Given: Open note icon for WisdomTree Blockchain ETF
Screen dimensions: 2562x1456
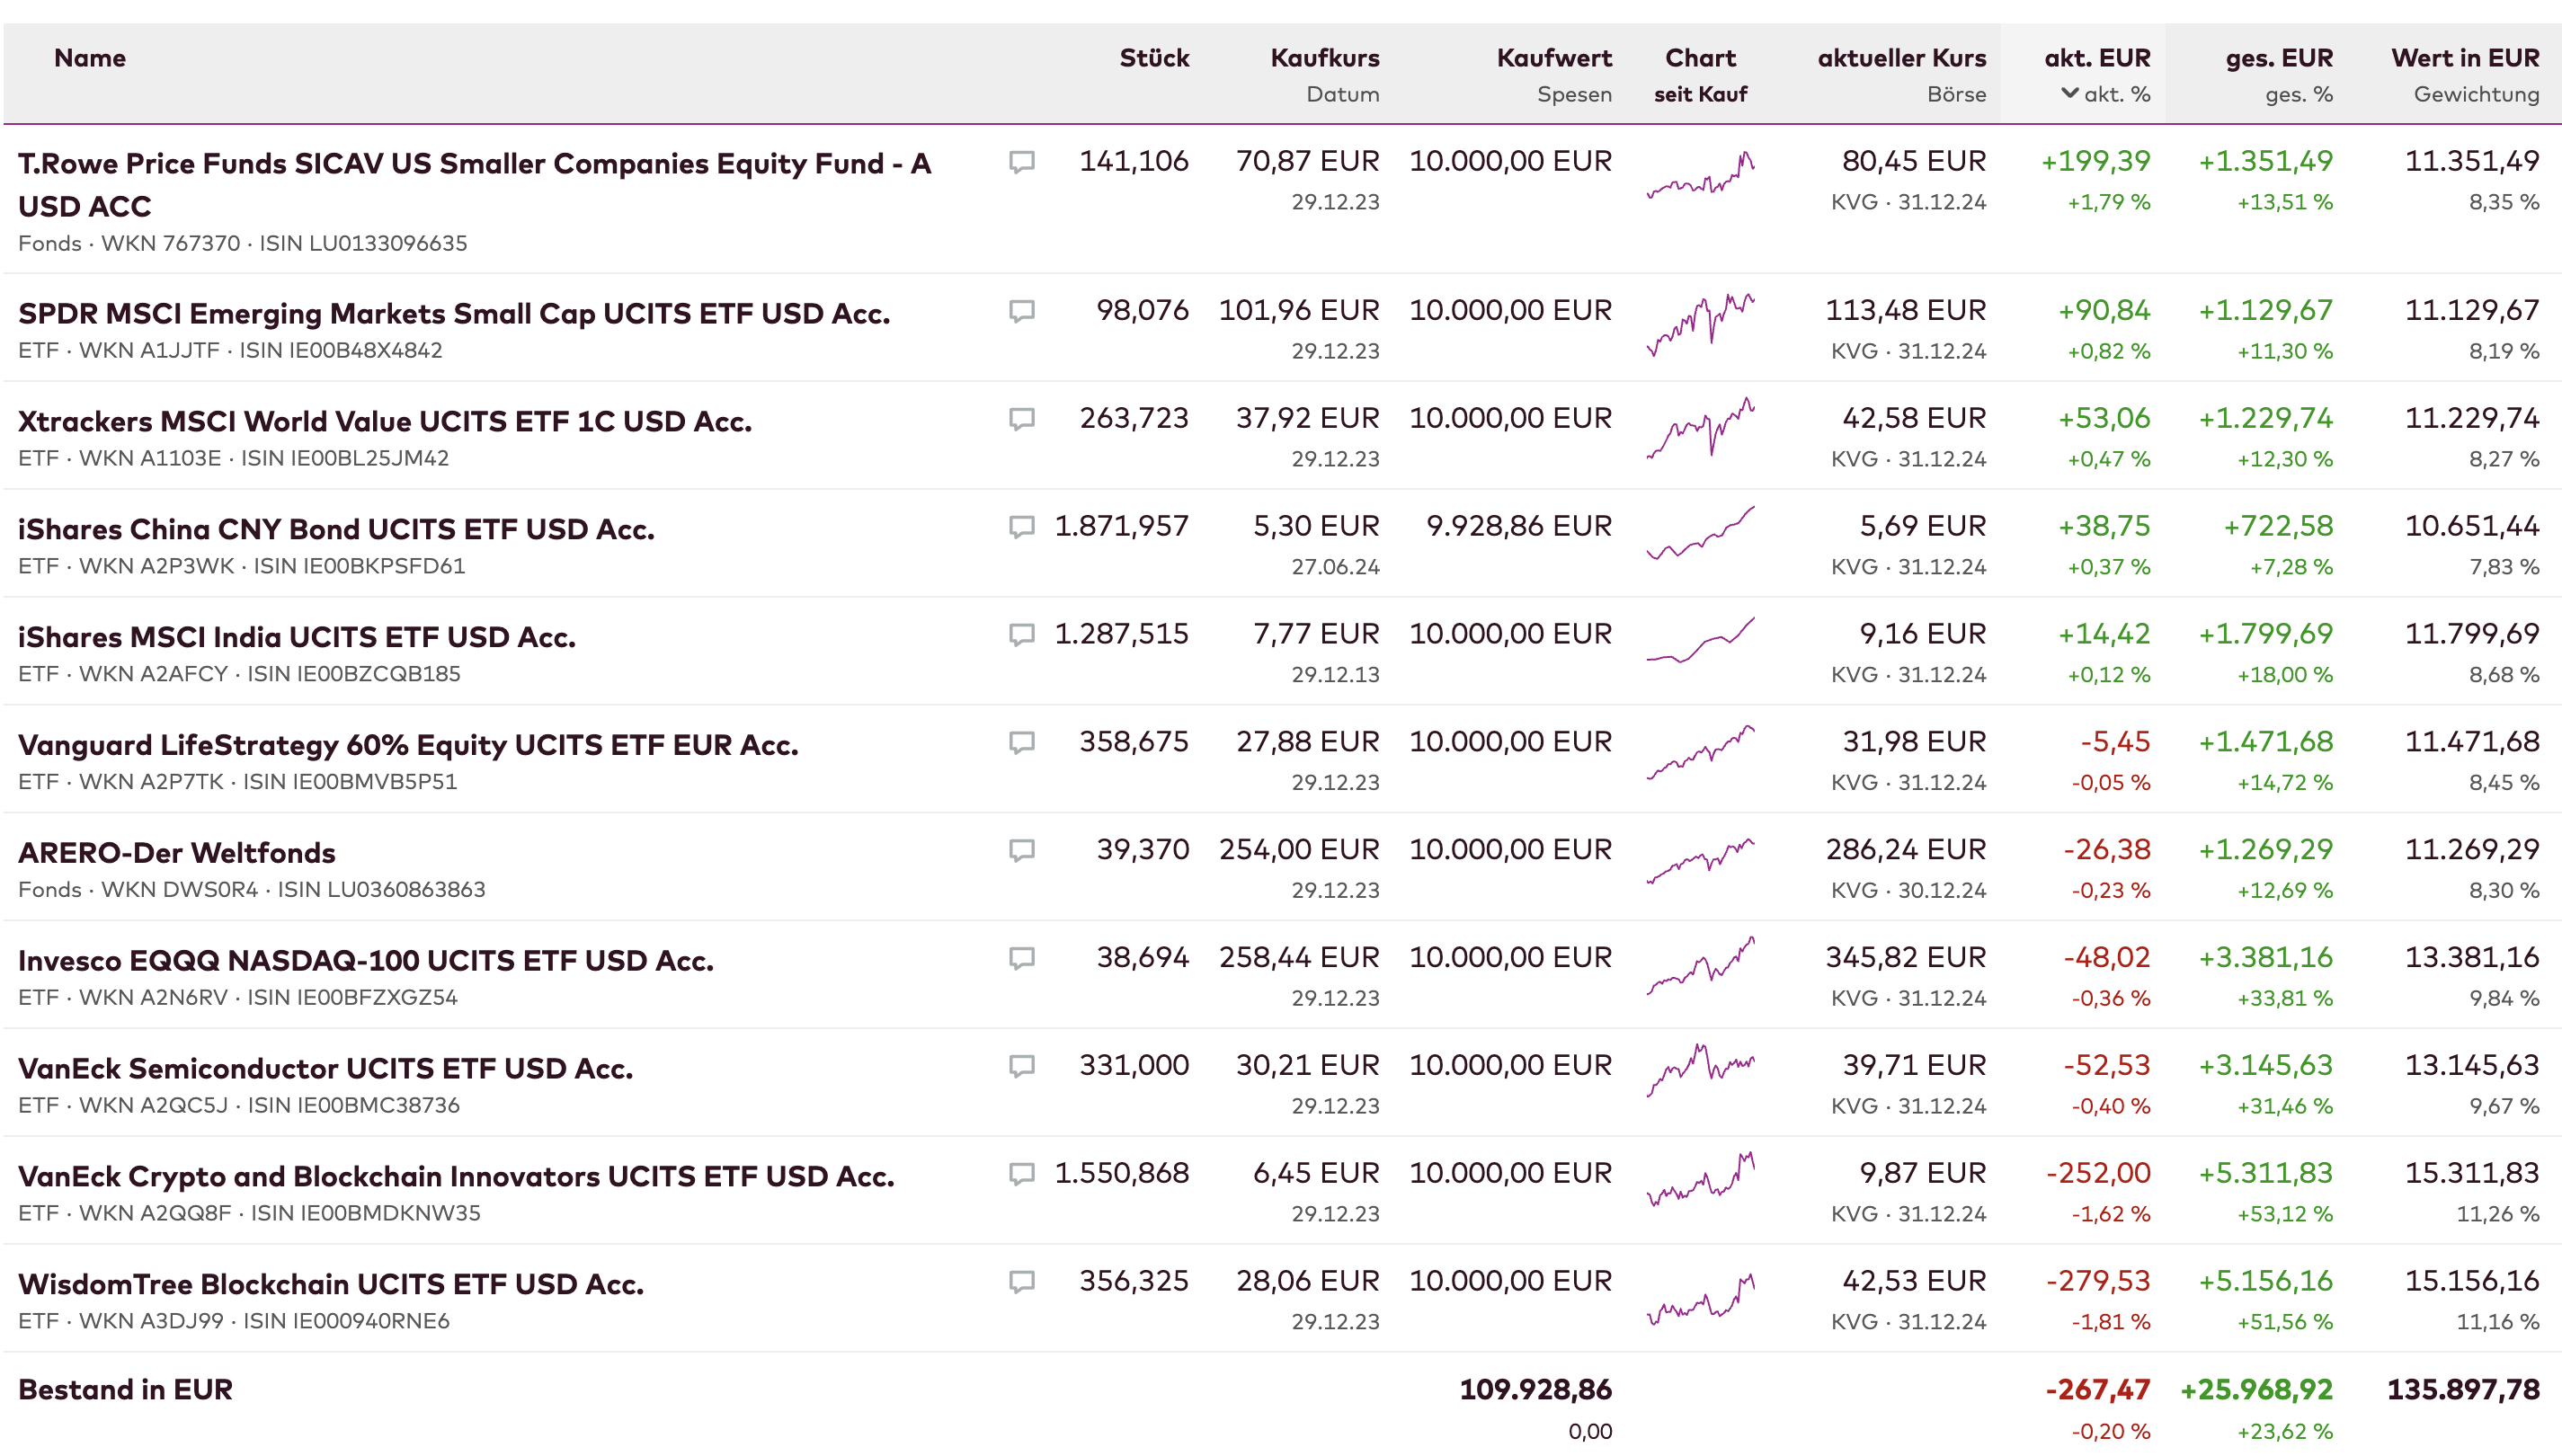Looking at the screenshot, I should point(1021,1282).
